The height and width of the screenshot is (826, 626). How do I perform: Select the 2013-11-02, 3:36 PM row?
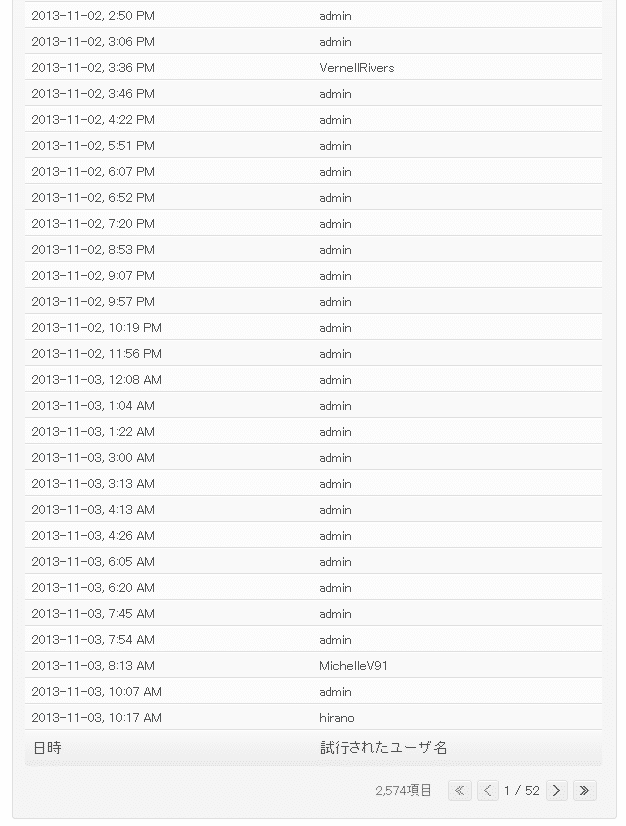(x=313, y=67)
